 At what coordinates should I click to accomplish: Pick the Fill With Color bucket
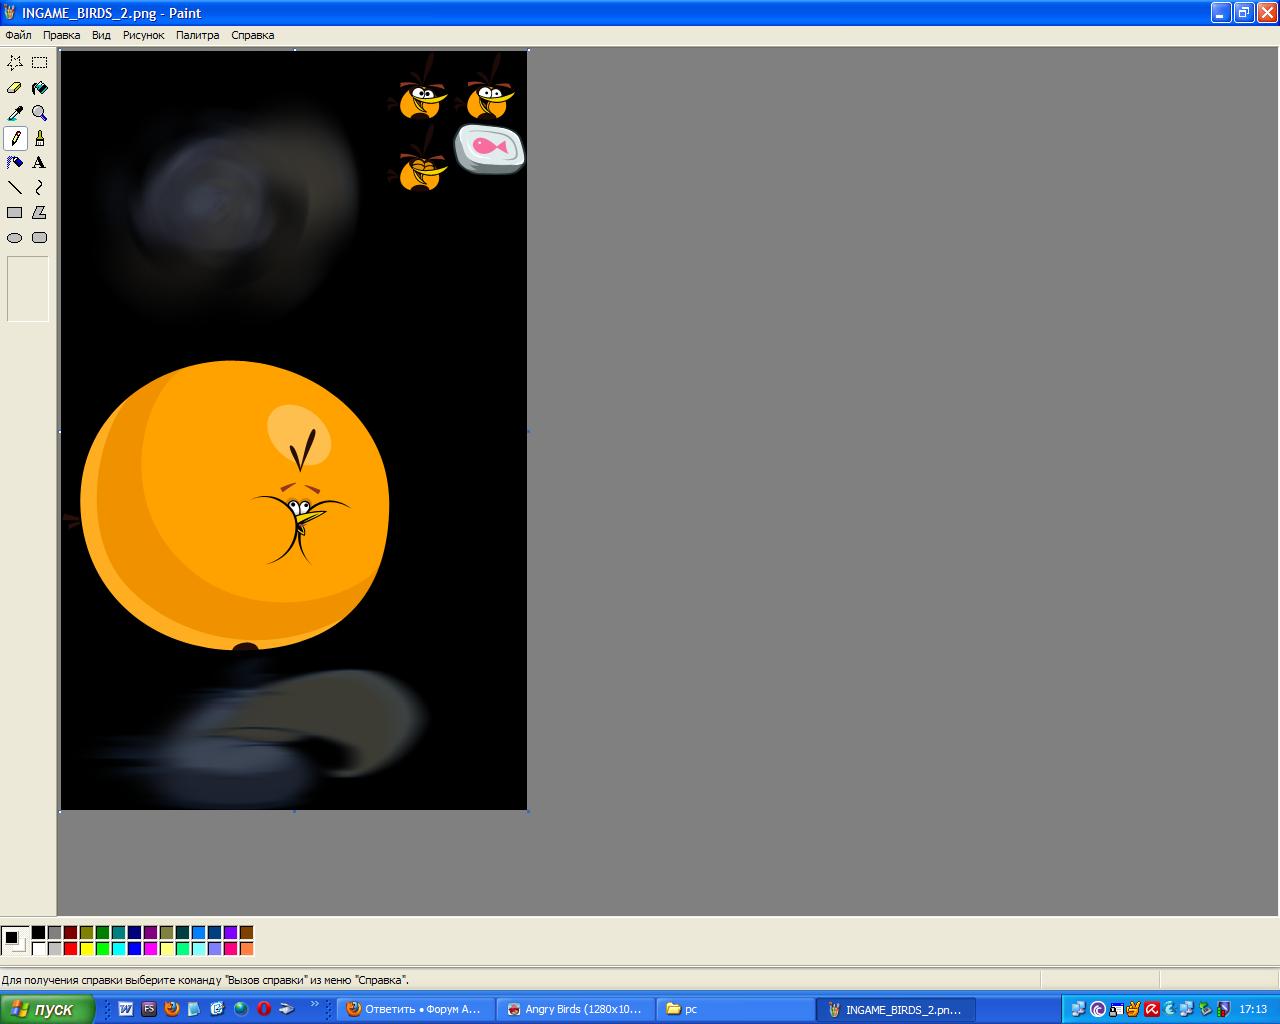point(40,88)
